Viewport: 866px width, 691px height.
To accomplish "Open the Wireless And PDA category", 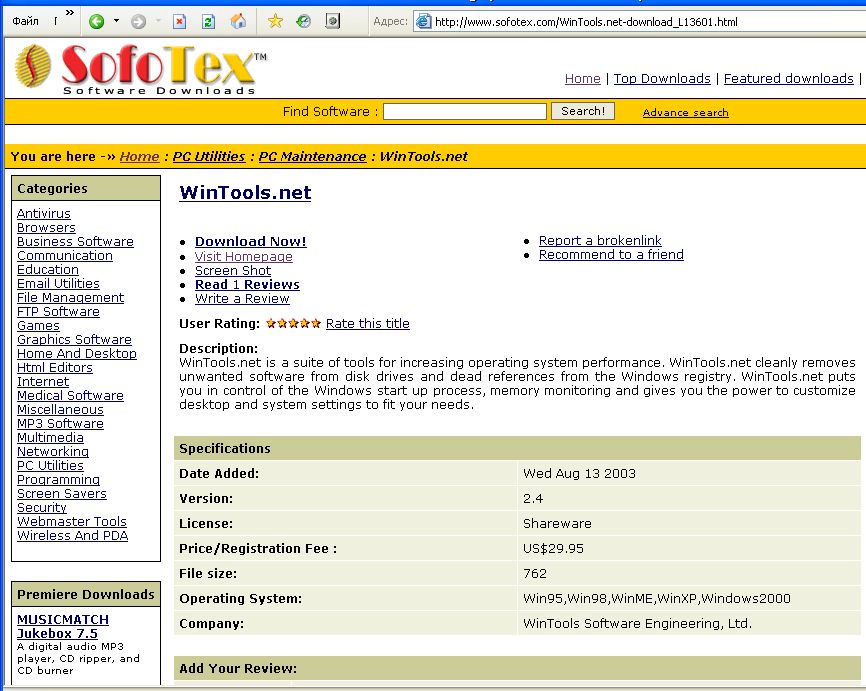I will tap(72, 536).
